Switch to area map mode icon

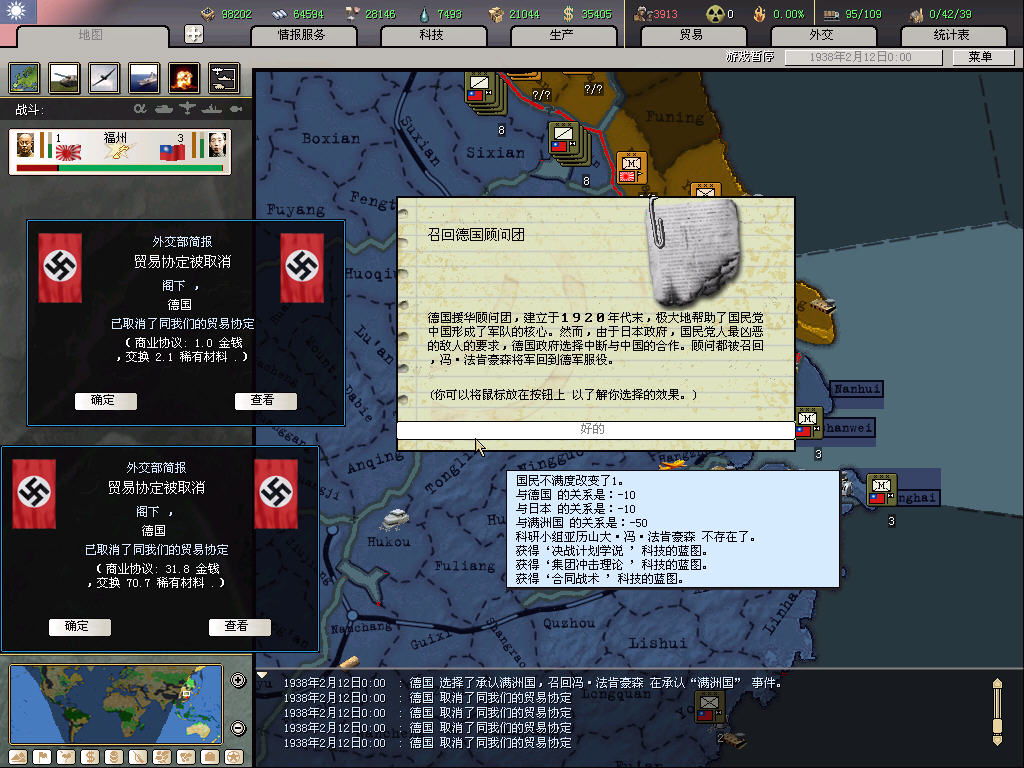(x=186, y=757)
